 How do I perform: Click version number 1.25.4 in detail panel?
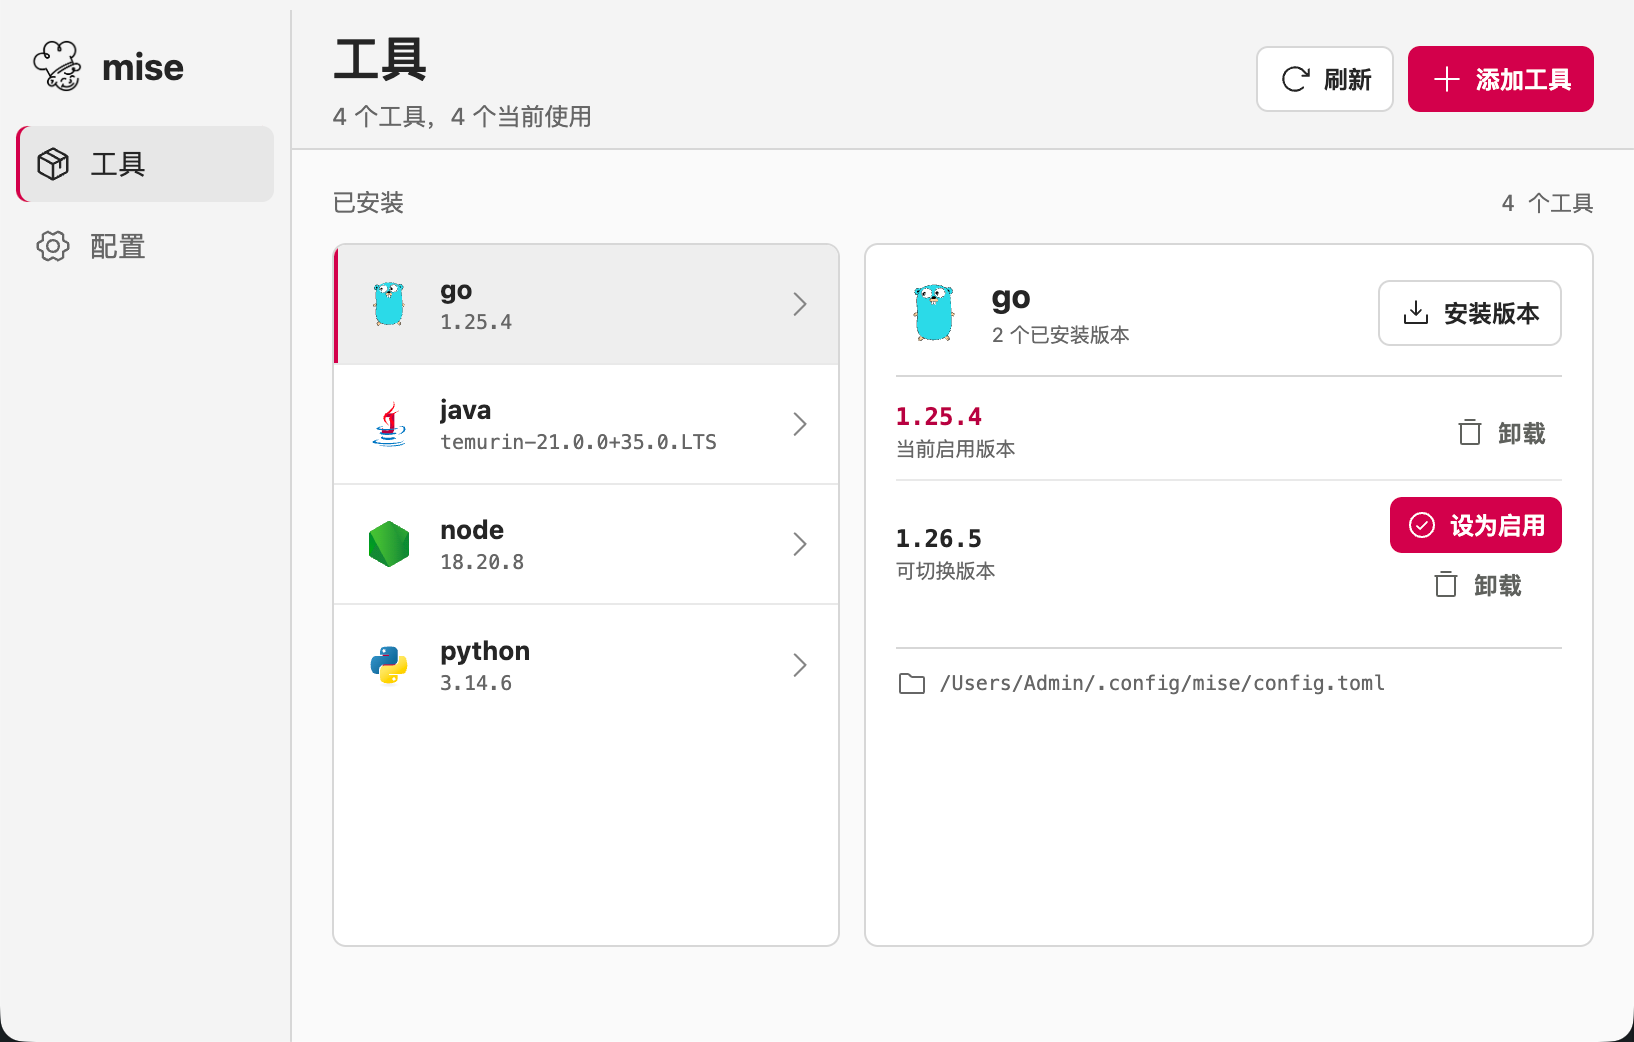pyautogui.click(x=939, y=416)
